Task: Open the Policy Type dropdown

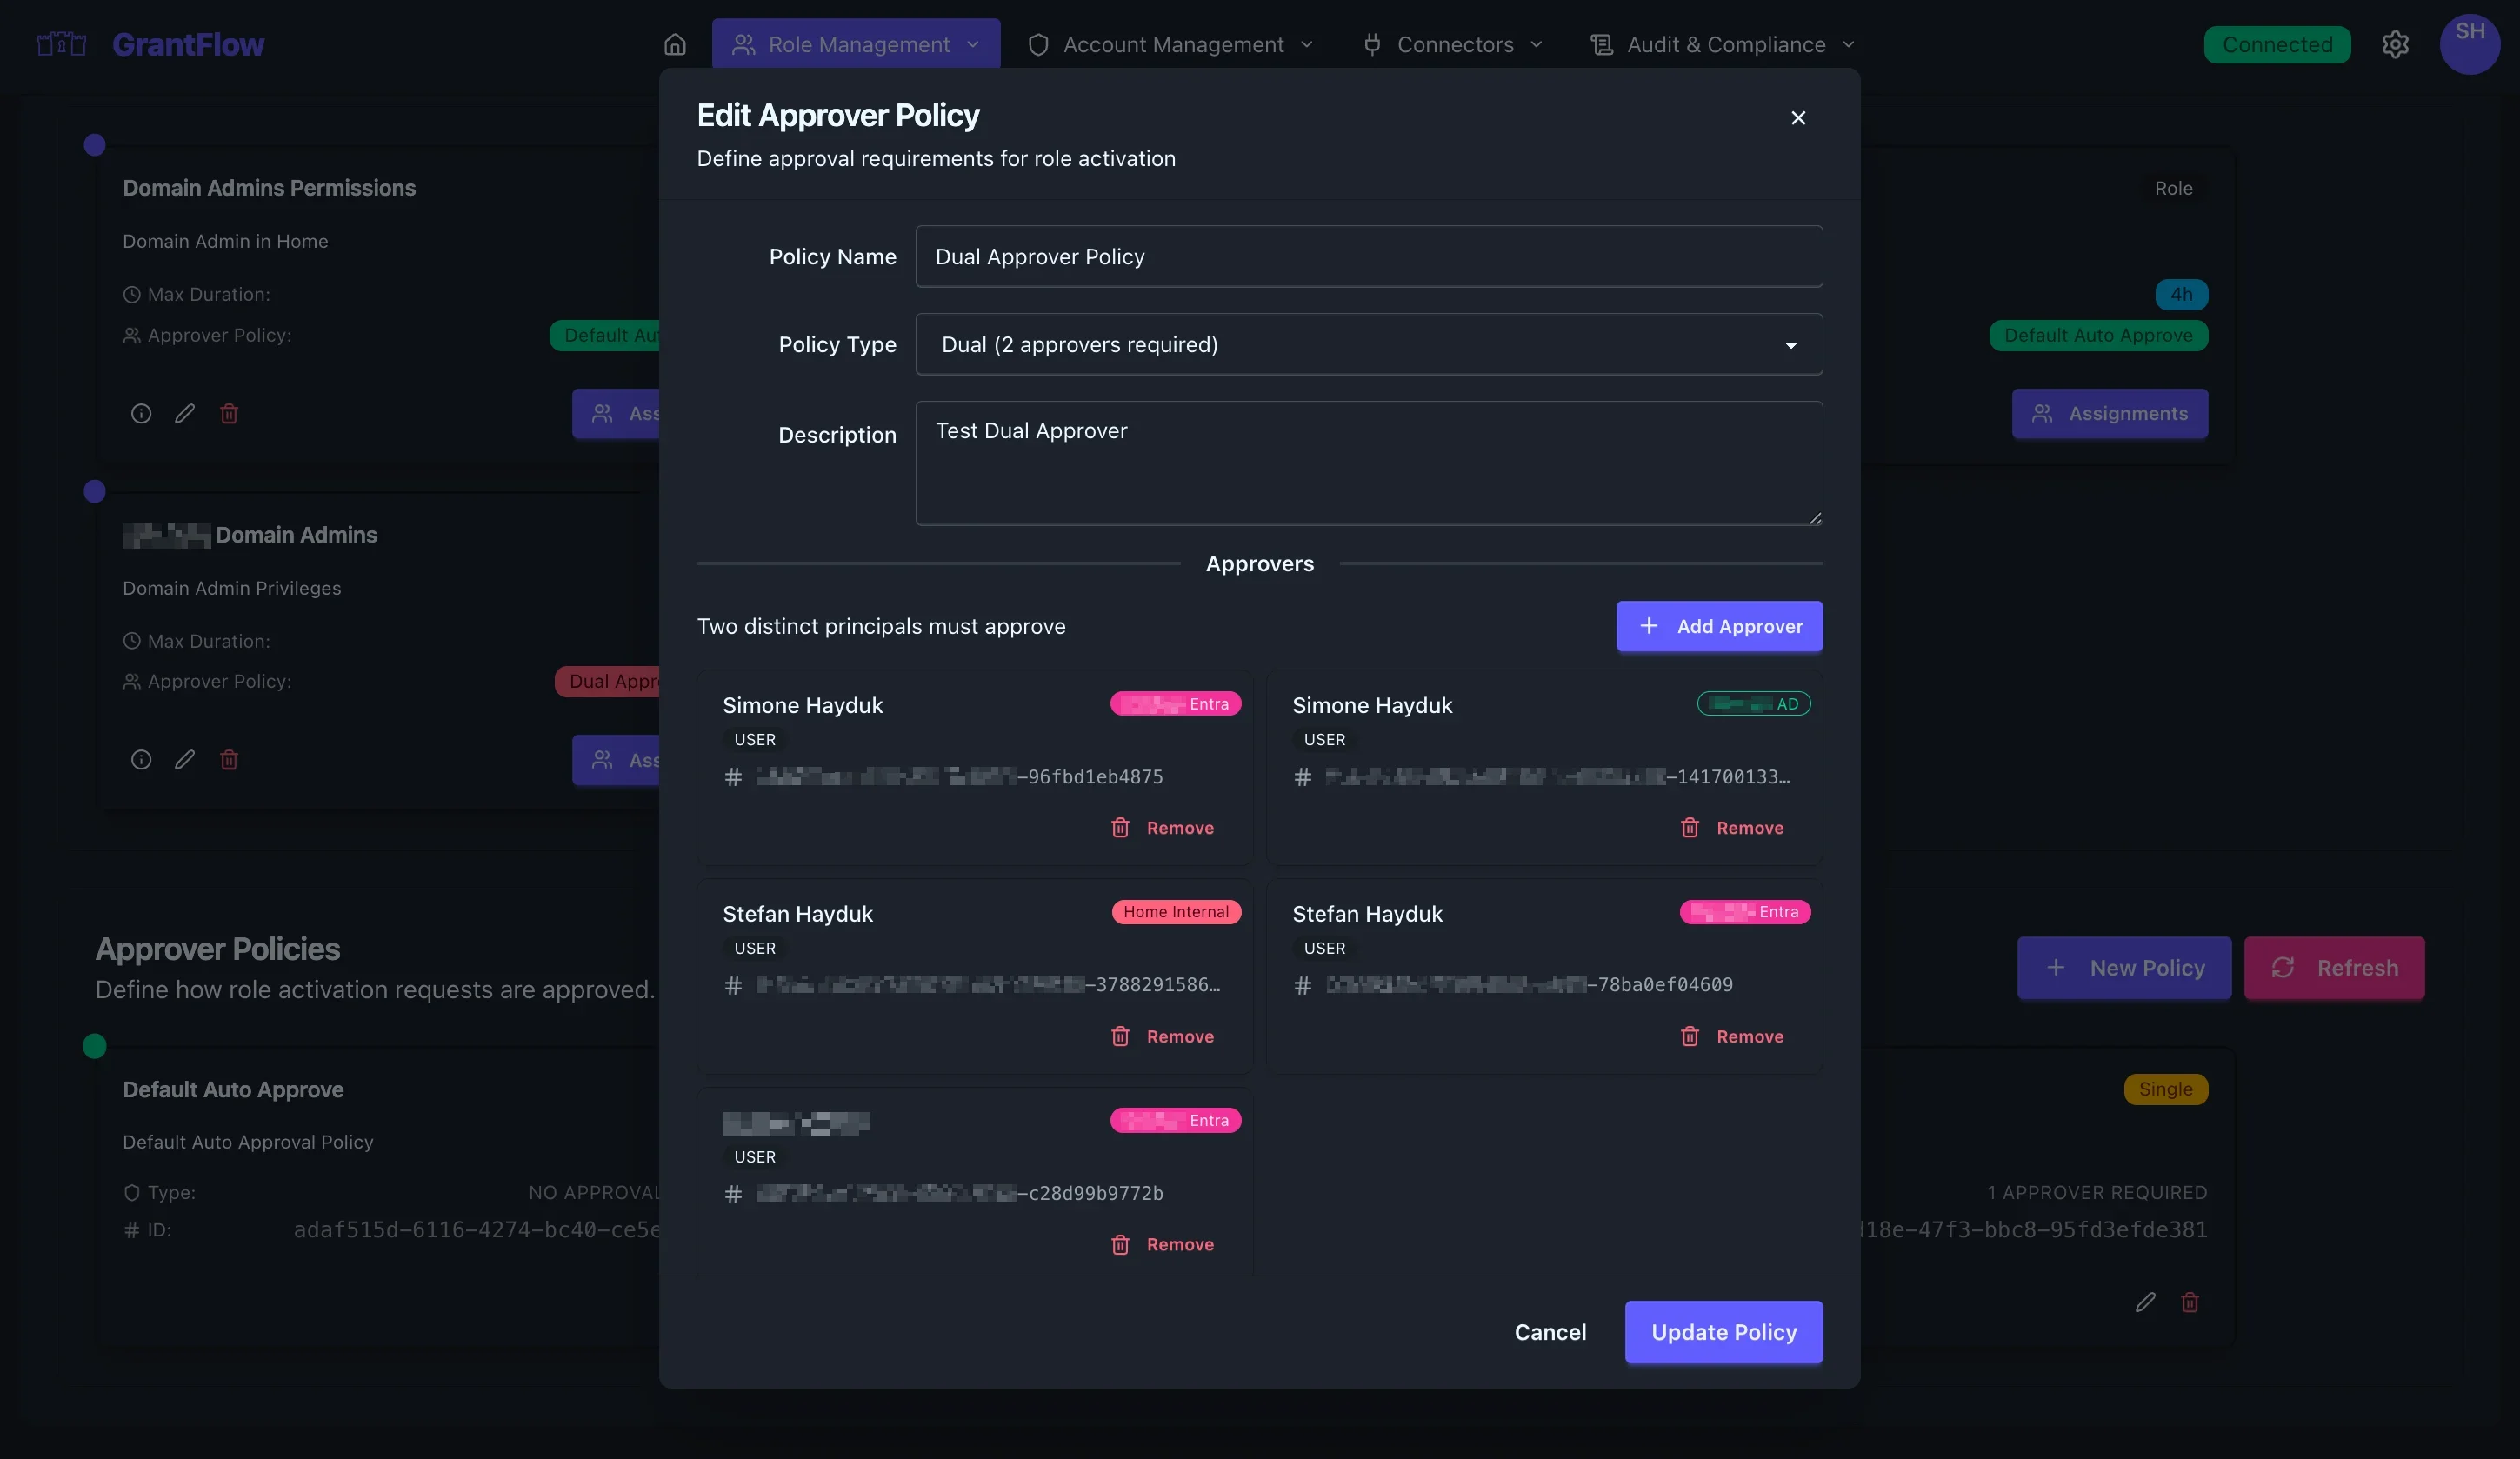Action: (x=1368, y=345)
